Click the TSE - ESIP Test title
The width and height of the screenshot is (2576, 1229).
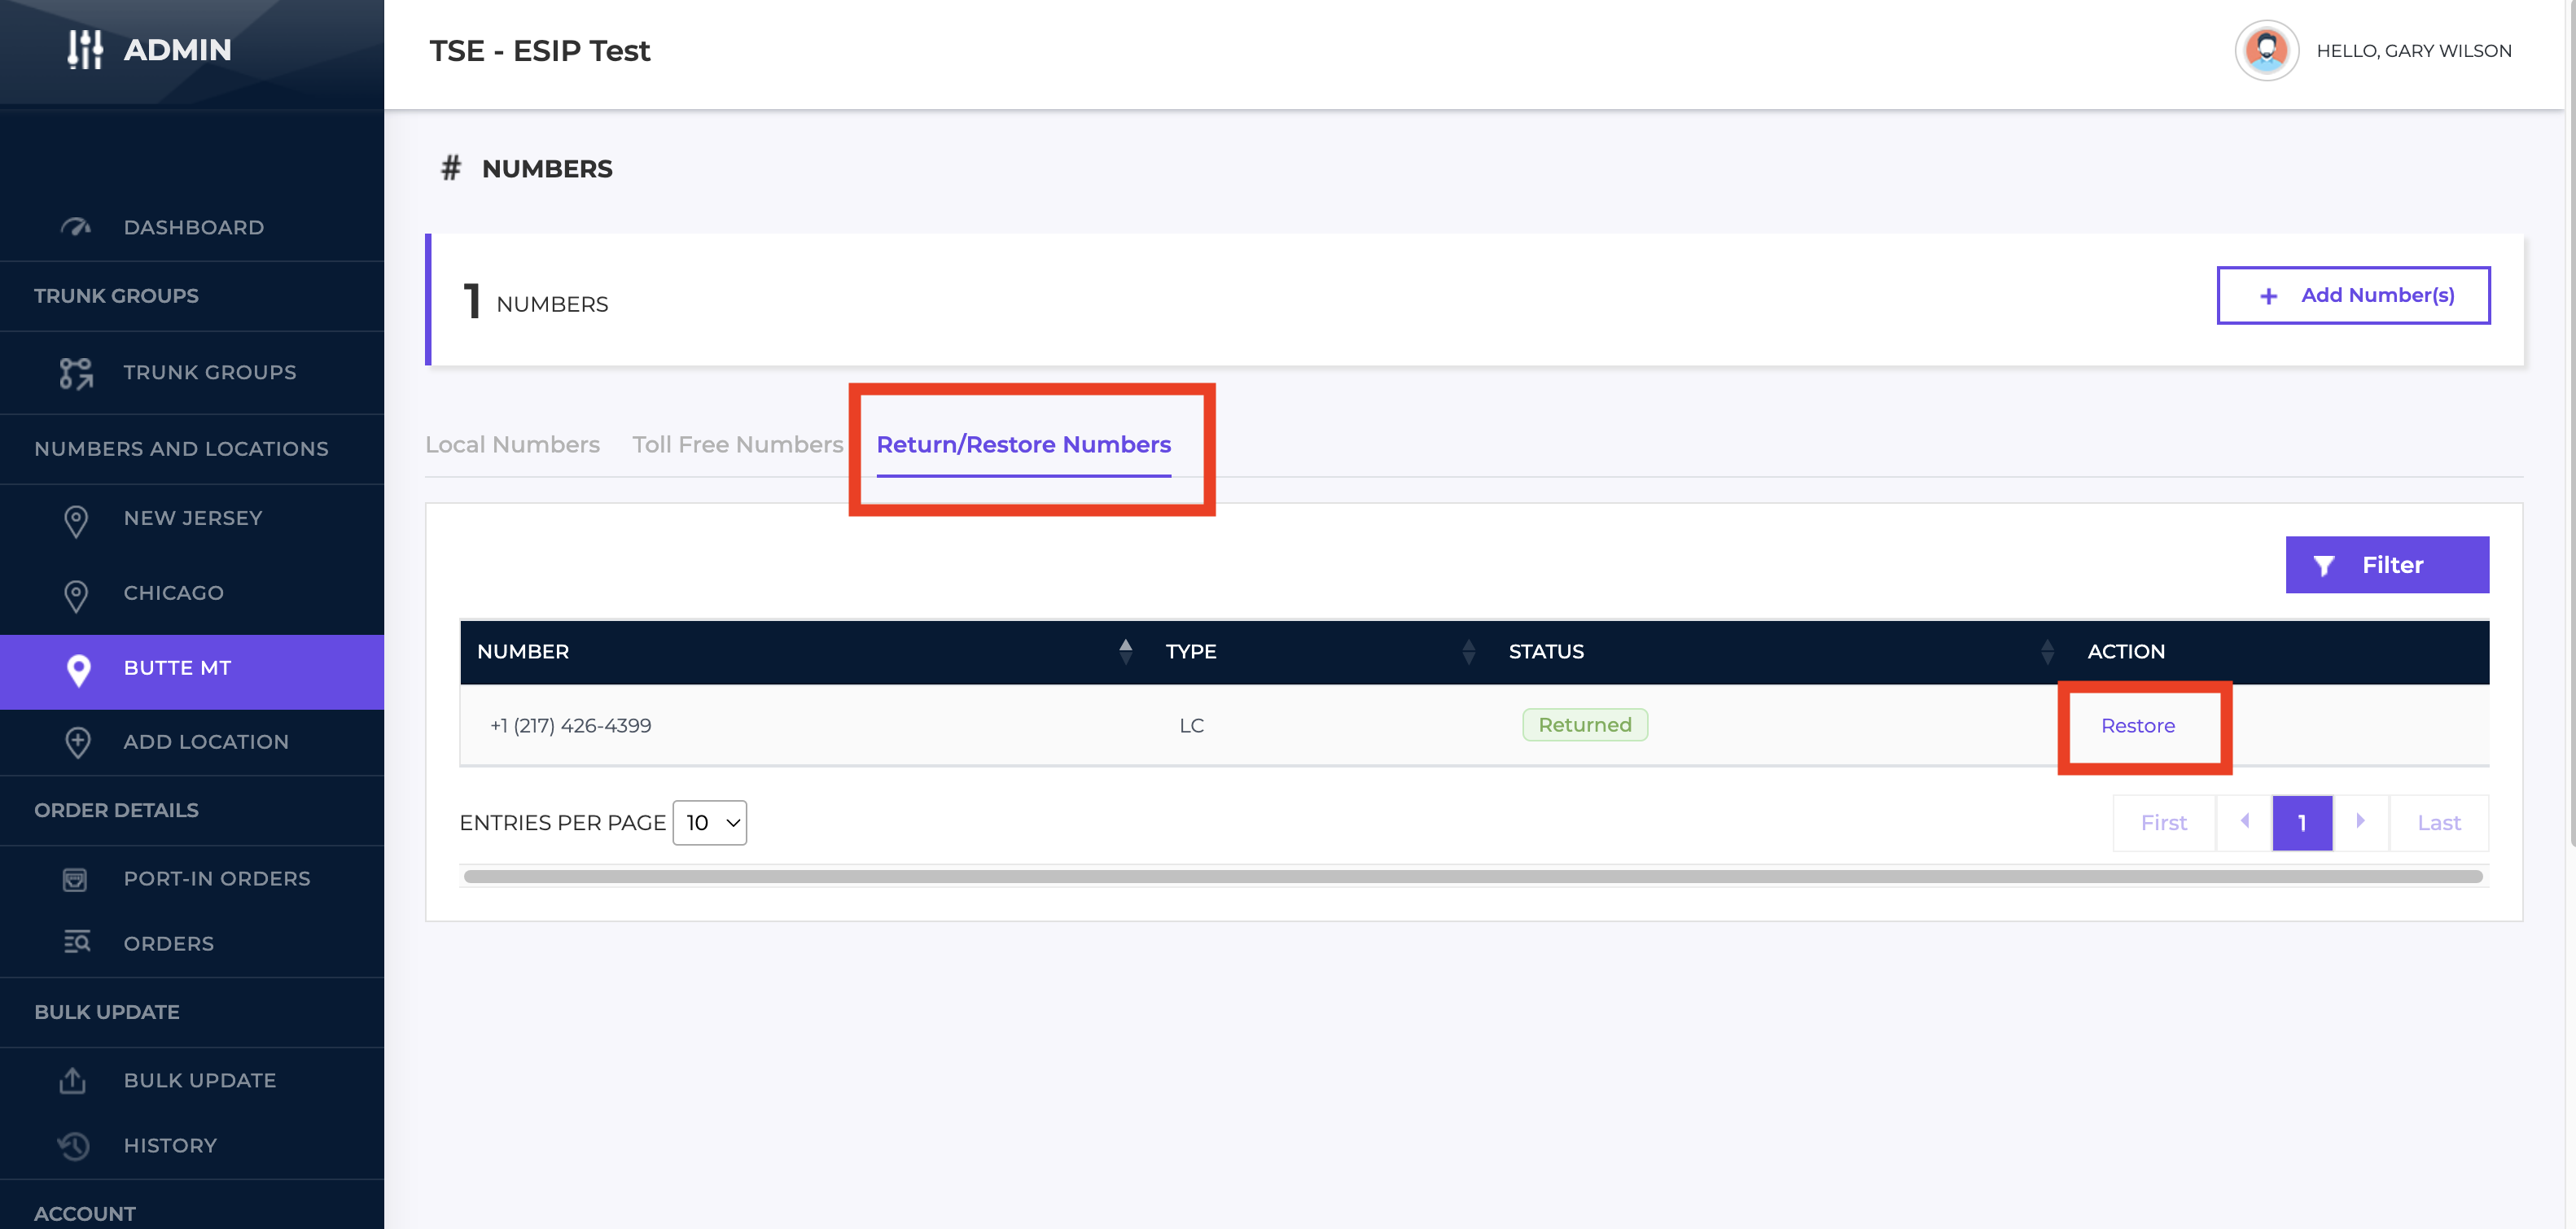(539, 51)
